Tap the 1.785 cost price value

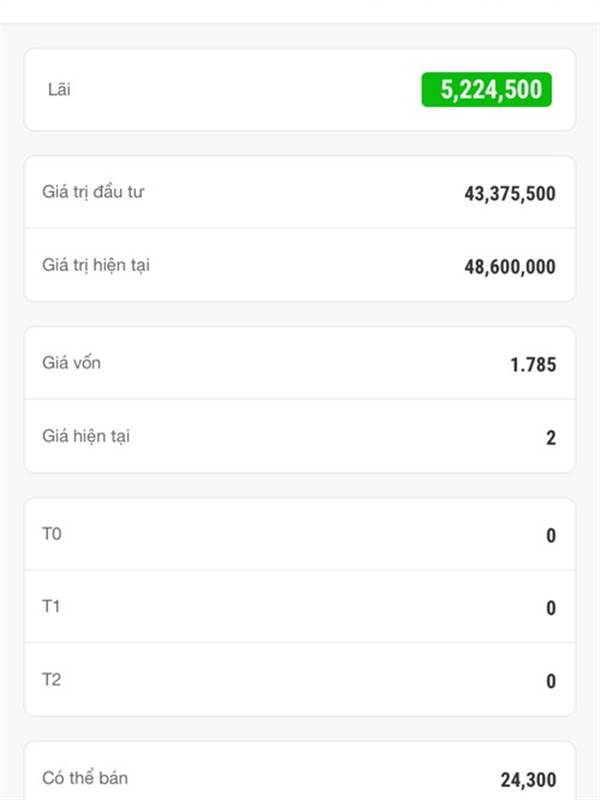[533, 365]
